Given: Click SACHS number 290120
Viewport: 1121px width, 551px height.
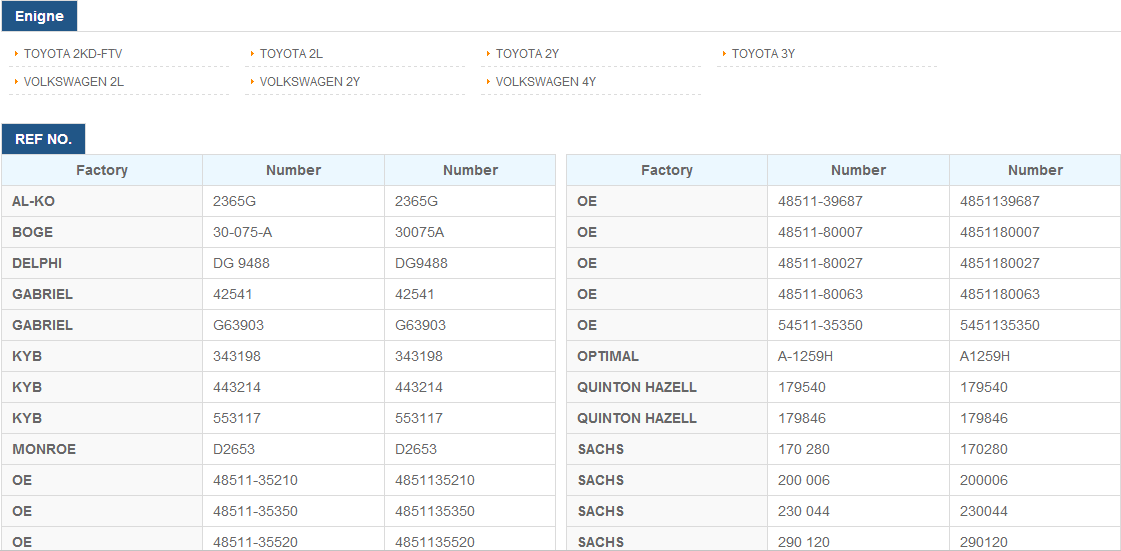Looking at the screenshot, I should tap(984, 542).
